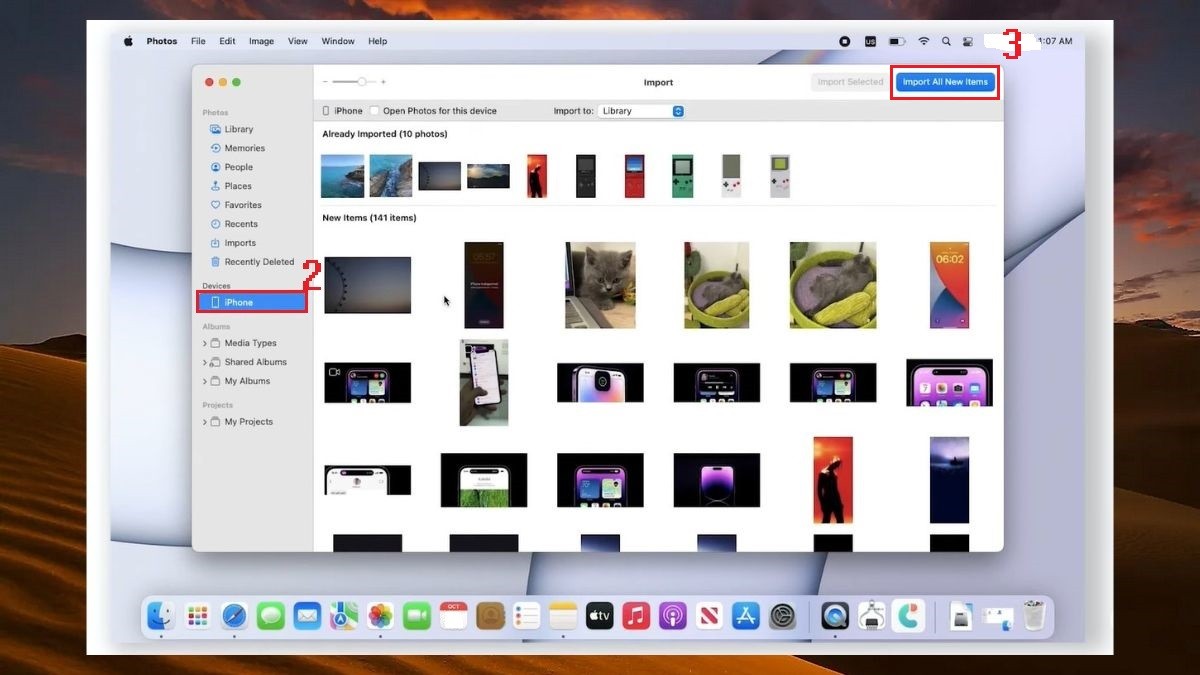Open the Help menu
The height and width of the screenshot is (675, 1200).
pyautogui.click(x=377, y=41)
